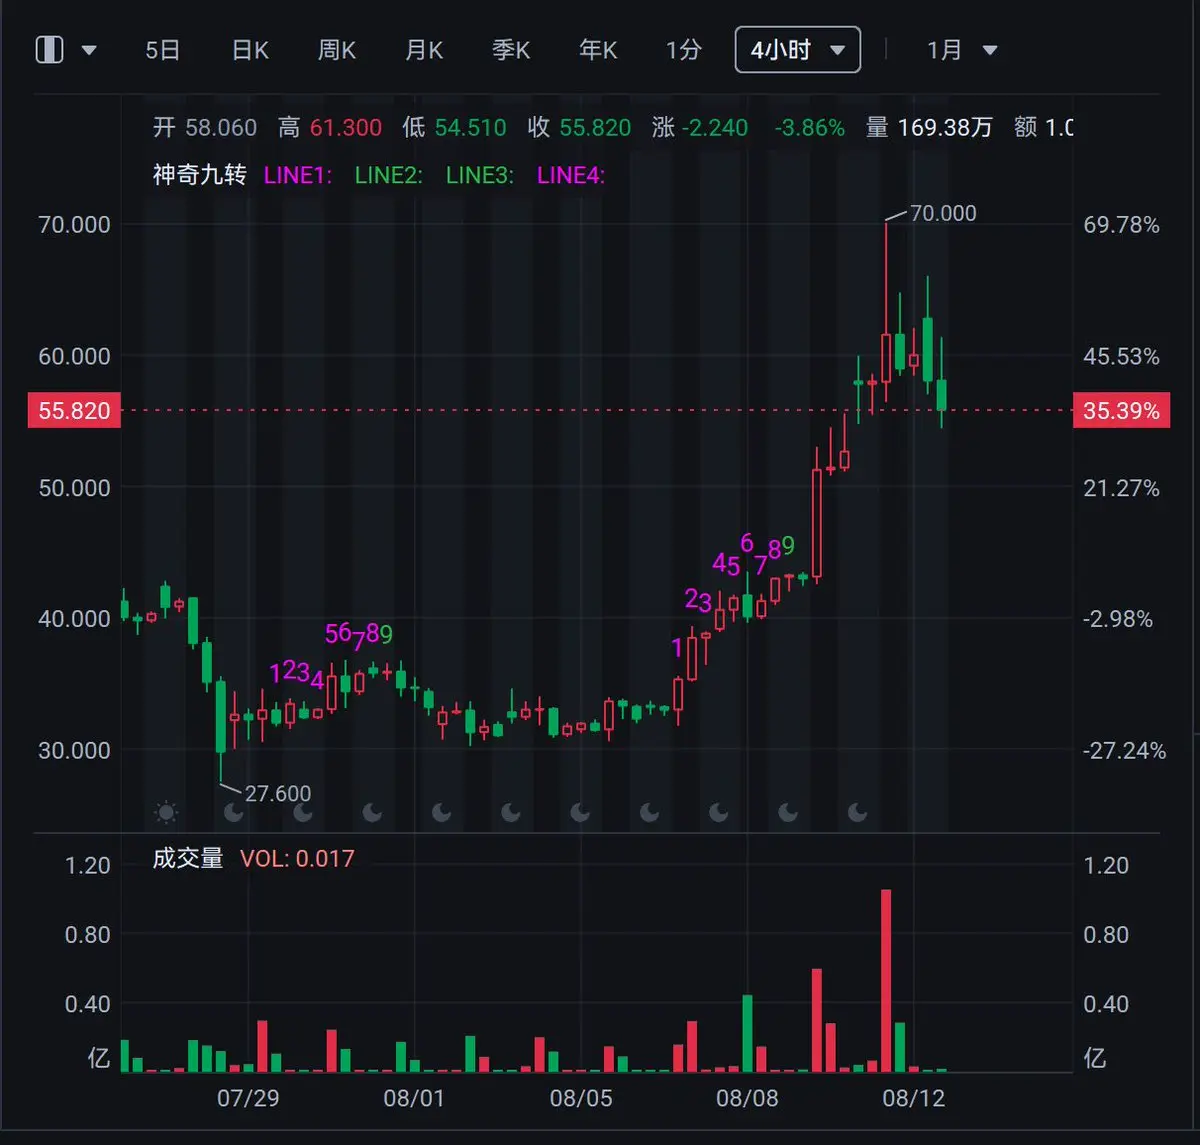Click the LINE2 indicator label
Screen dimensions: 1200x1145
pos(388,175)
